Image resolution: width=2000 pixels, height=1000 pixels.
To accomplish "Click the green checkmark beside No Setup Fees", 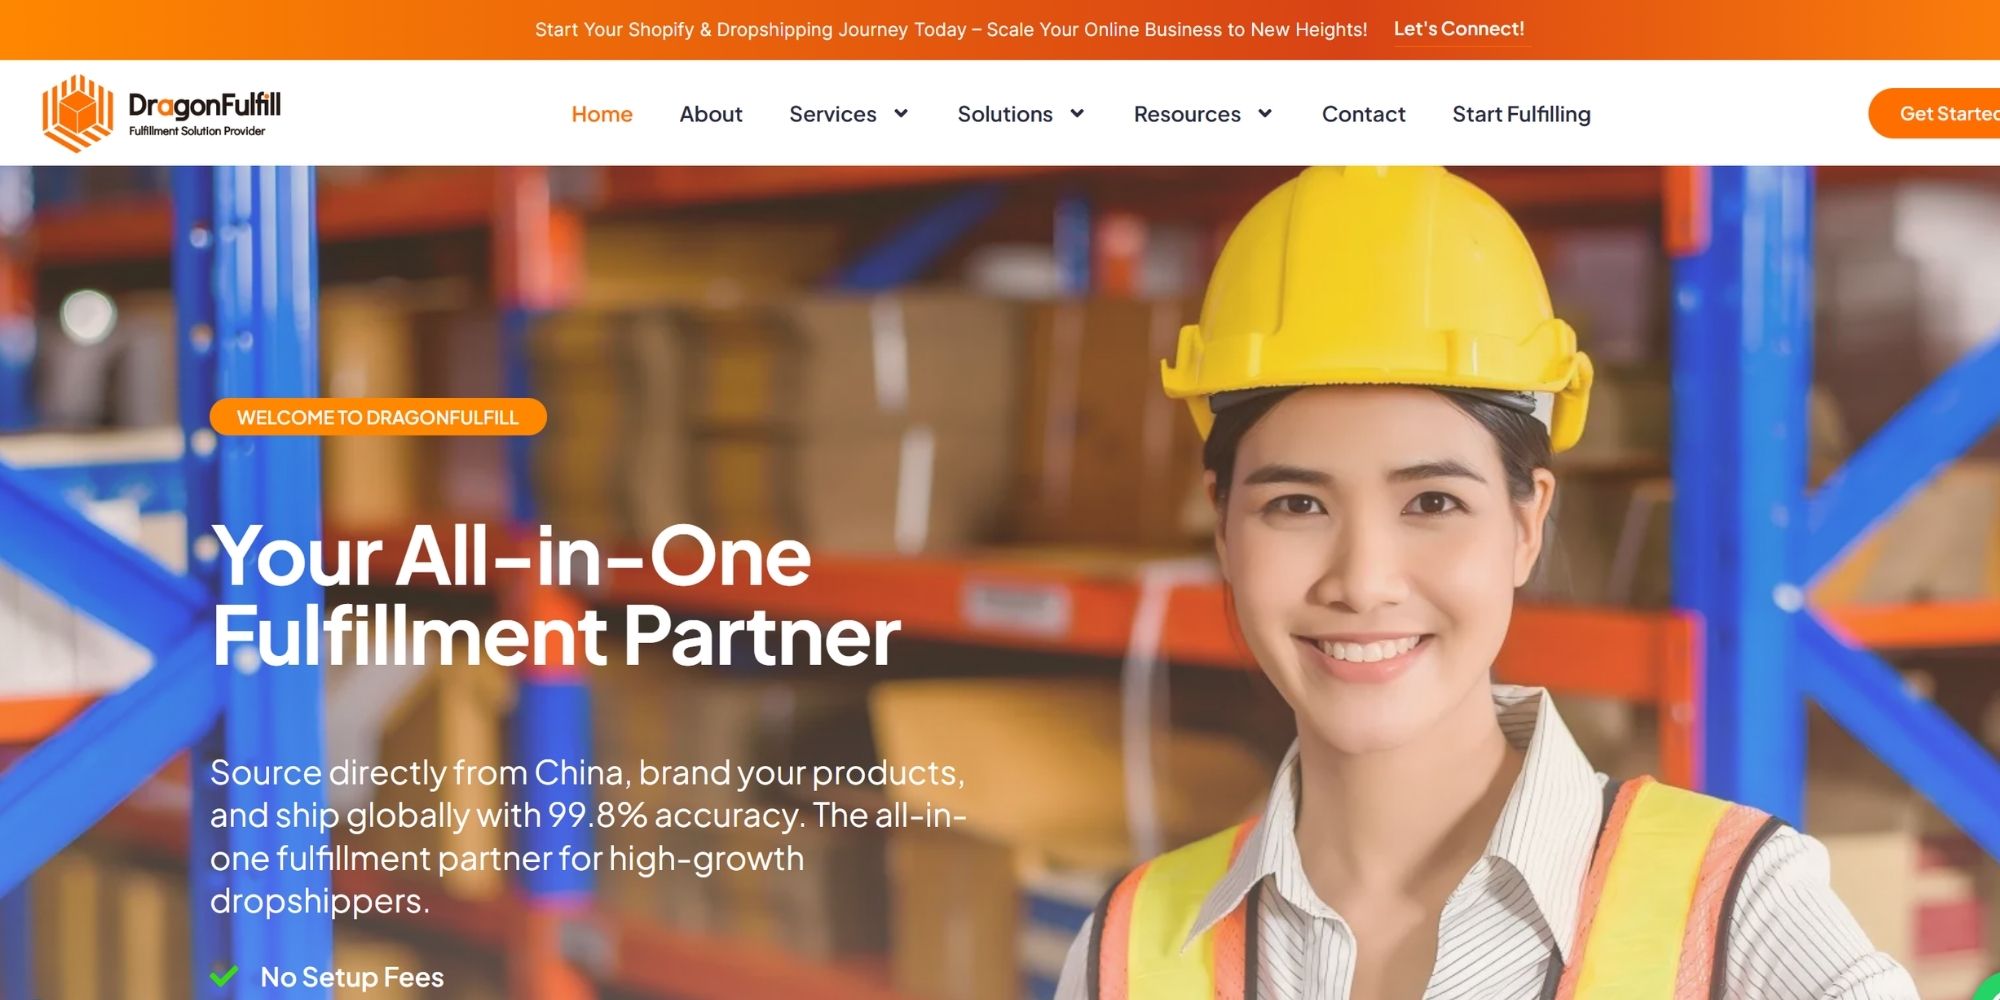I will [x=224, y=976].
